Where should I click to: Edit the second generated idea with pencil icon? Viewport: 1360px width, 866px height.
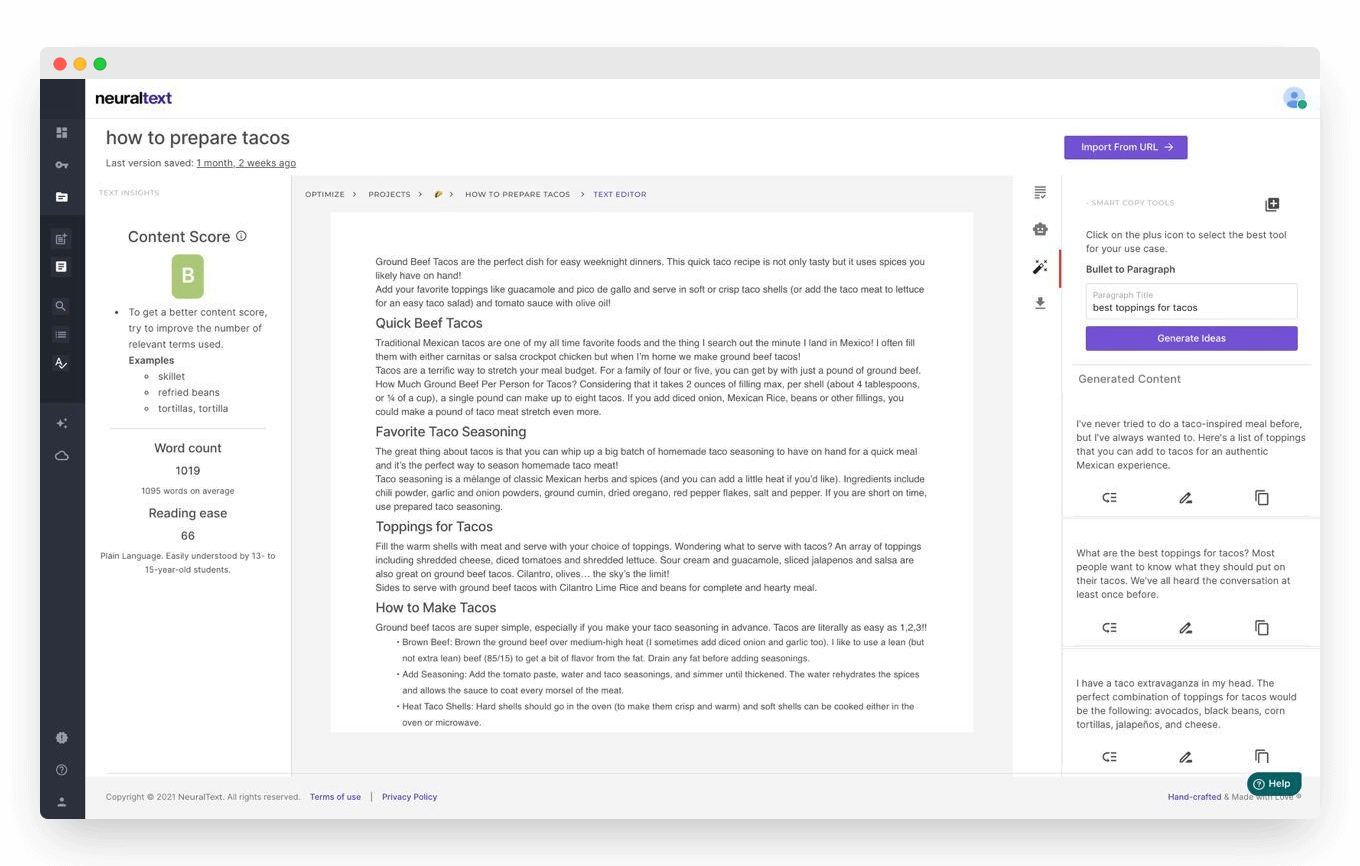click(1185, 627)
